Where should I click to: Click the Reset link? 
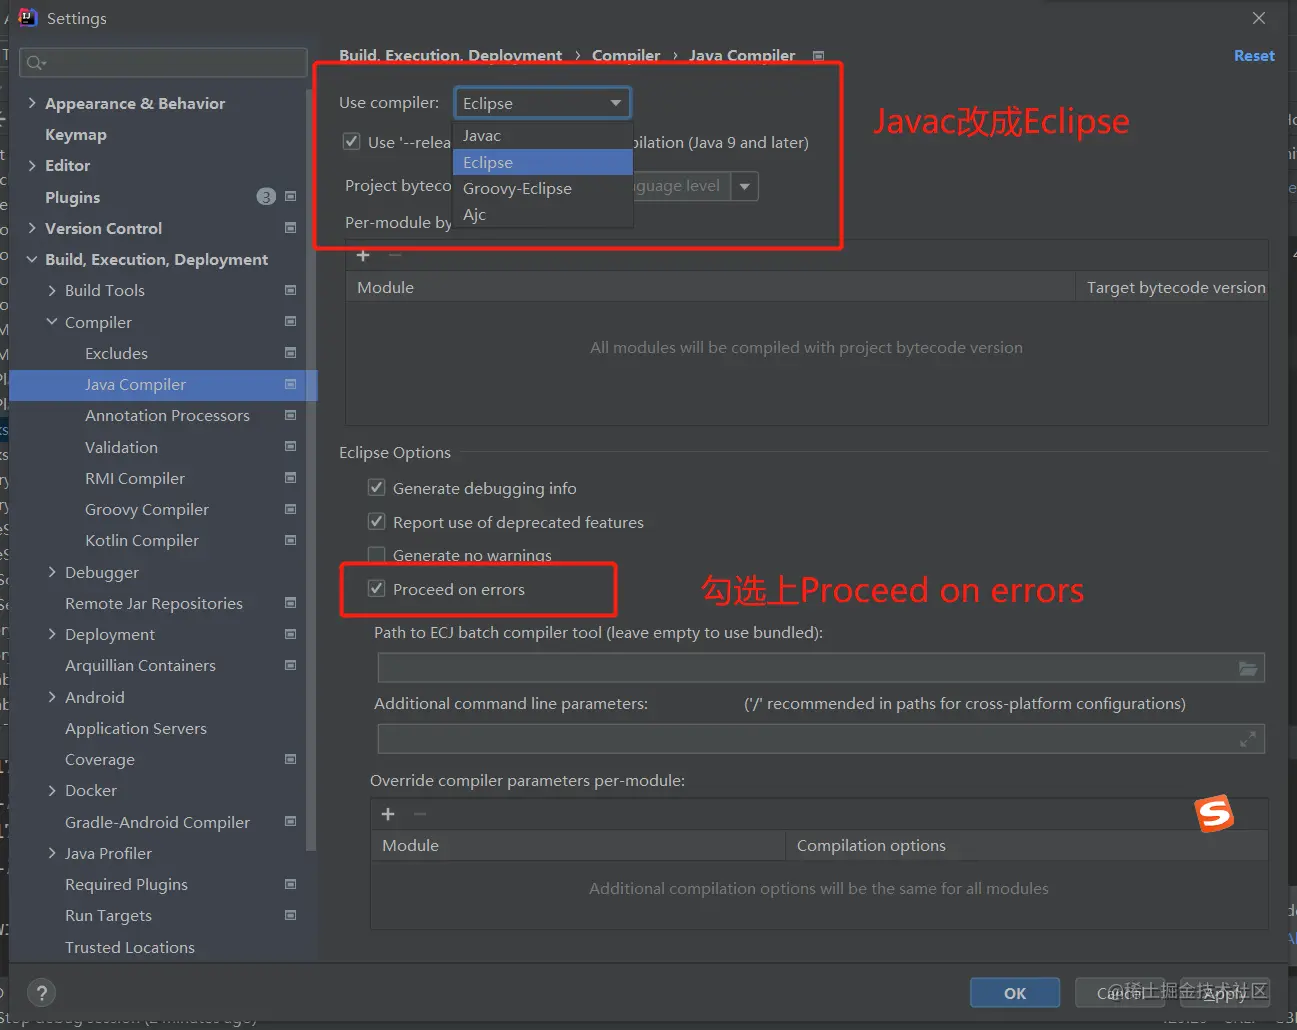point(1254,56)
